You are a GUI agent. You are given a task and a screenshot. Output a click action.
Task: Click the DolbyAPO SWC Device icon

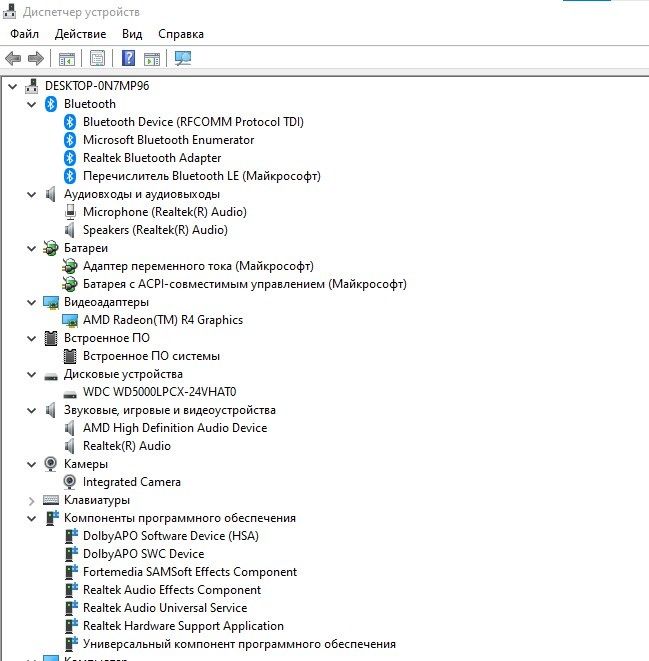tap(71, 554)
